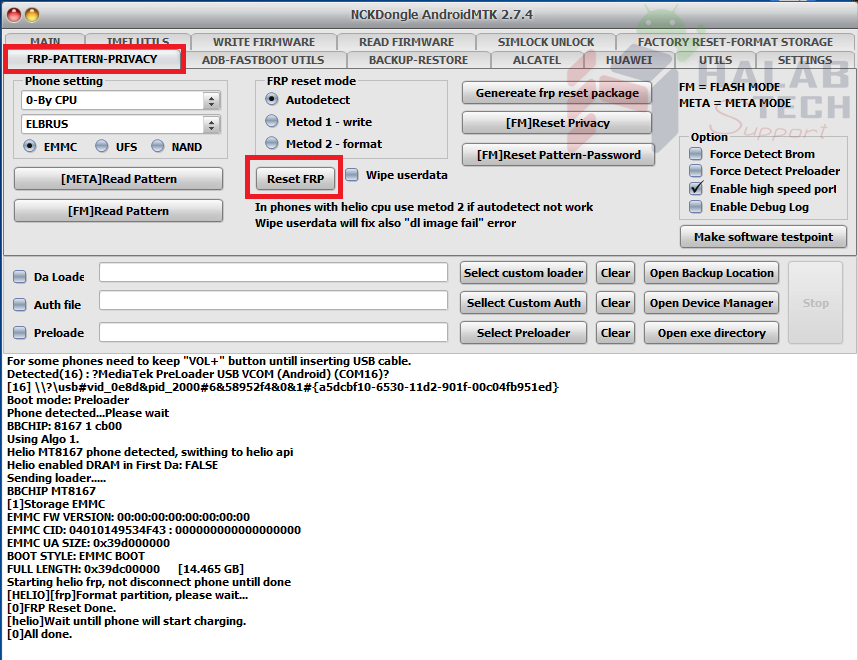Open the IMEI UTILS tab
Screen dimensions: 858x660
pos(137,41)
